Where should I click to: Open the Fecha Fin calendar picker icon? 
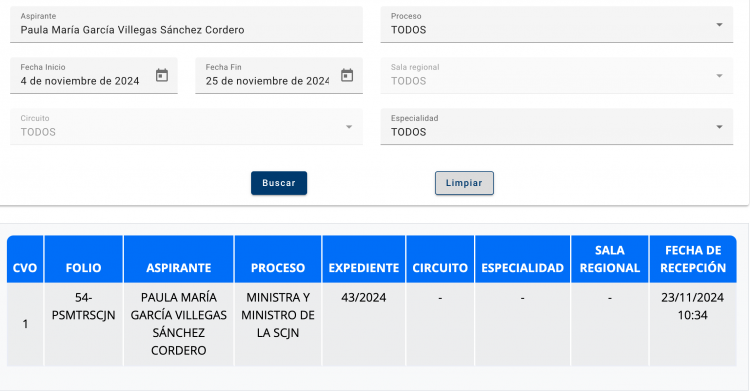click(x=347, y=75)
